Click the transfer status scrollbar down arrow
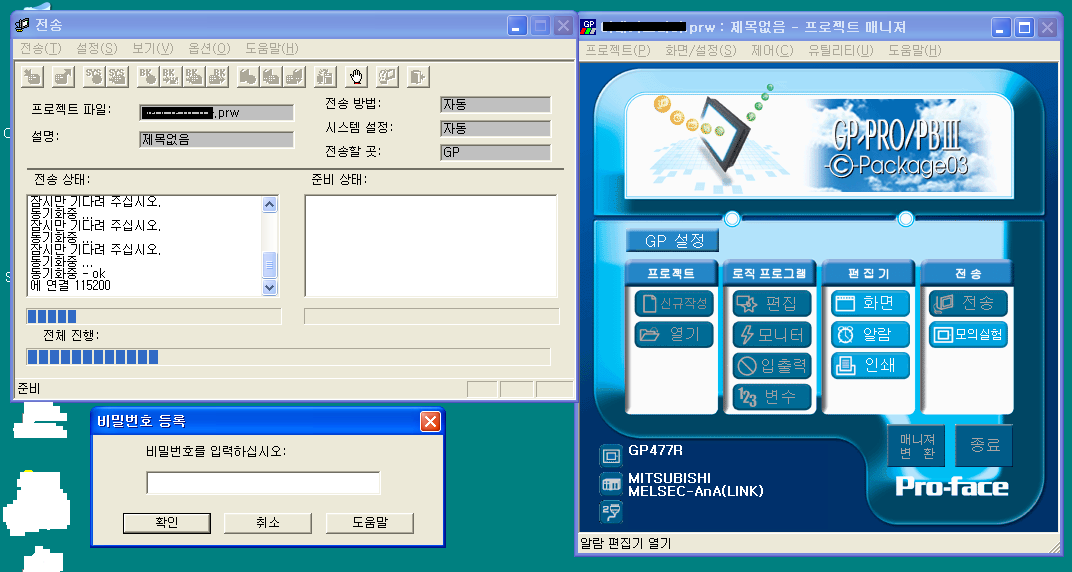Screen dimensions: 1072x572 (x=269, y=288)
